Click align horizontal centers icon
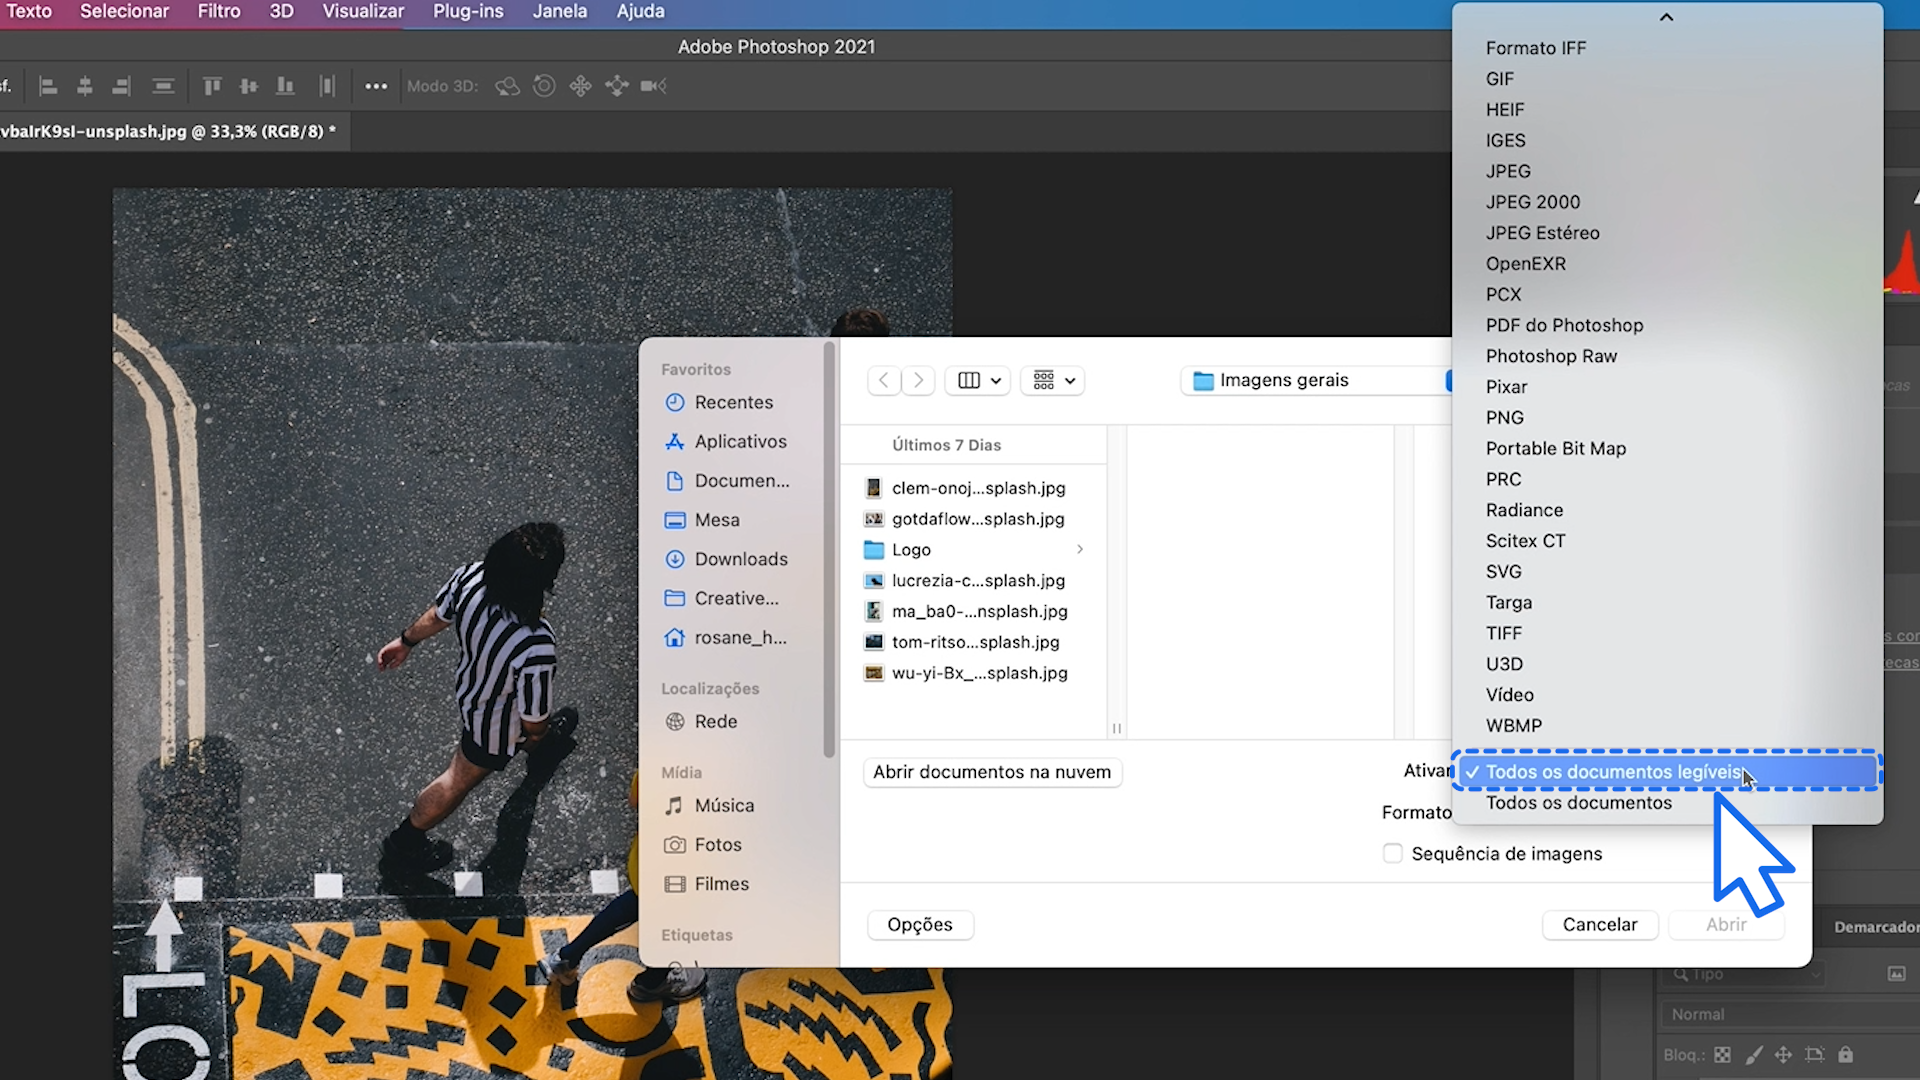The height and width of the screenshot is (1080, 1920). point(85,86)
